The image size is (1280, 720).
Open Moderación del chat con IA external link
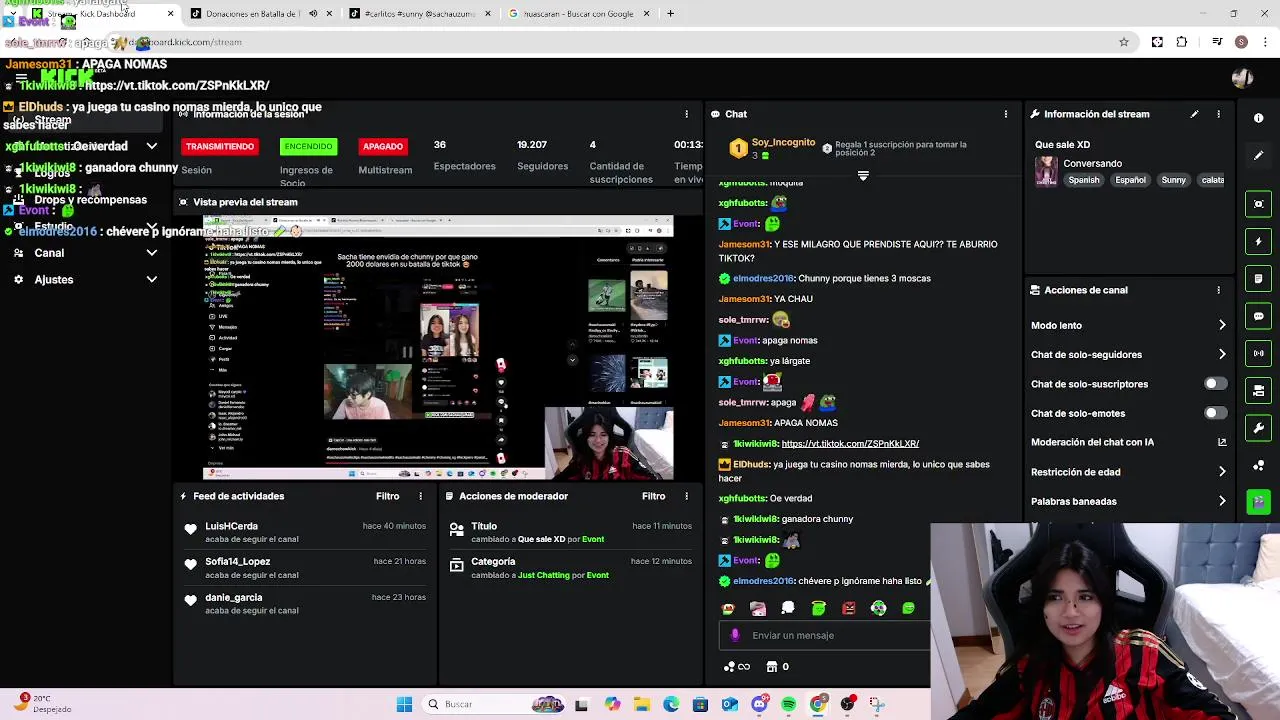coord(1222,442)
